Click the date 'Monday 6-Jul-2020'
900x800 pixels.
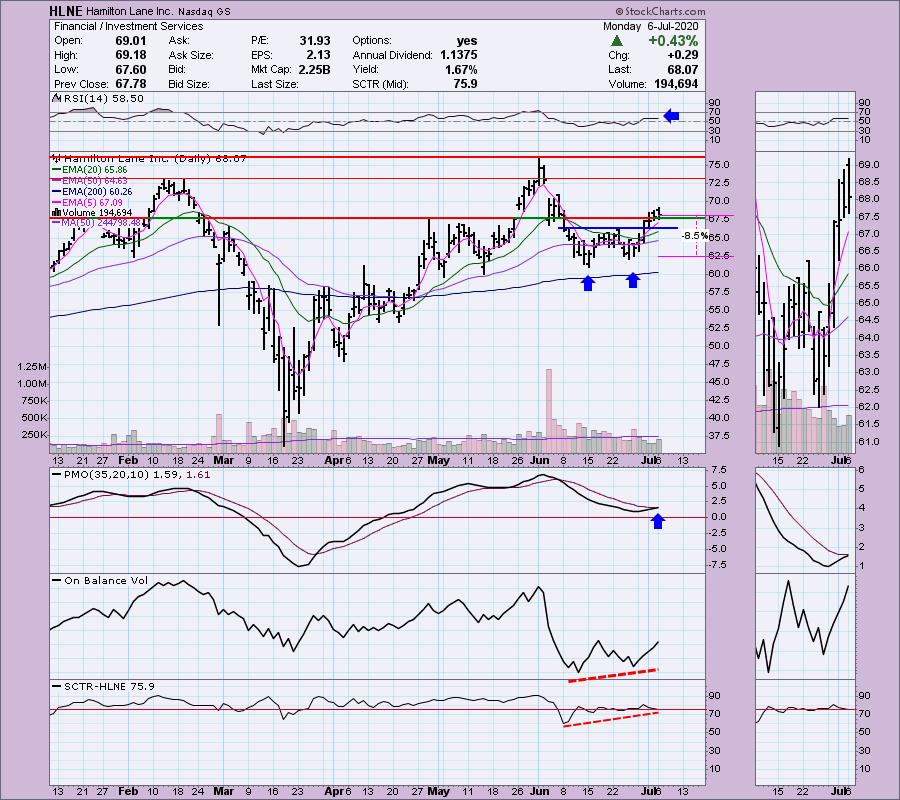(x=650, y=26)
